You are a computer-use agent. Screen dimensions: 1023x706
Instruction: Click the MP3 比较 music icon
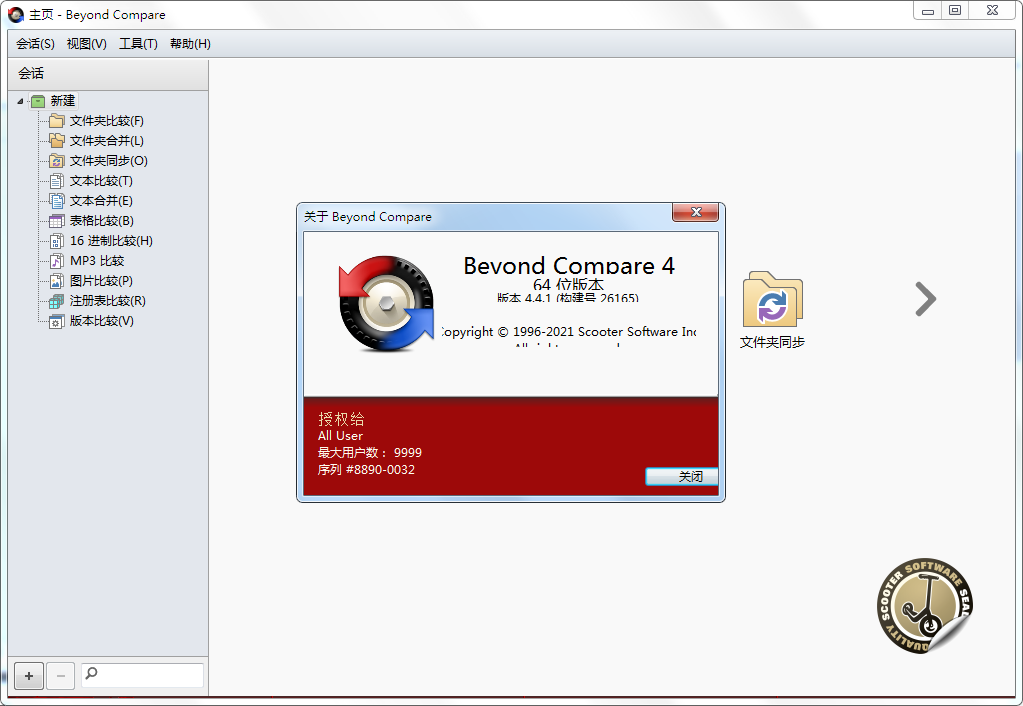57,261
